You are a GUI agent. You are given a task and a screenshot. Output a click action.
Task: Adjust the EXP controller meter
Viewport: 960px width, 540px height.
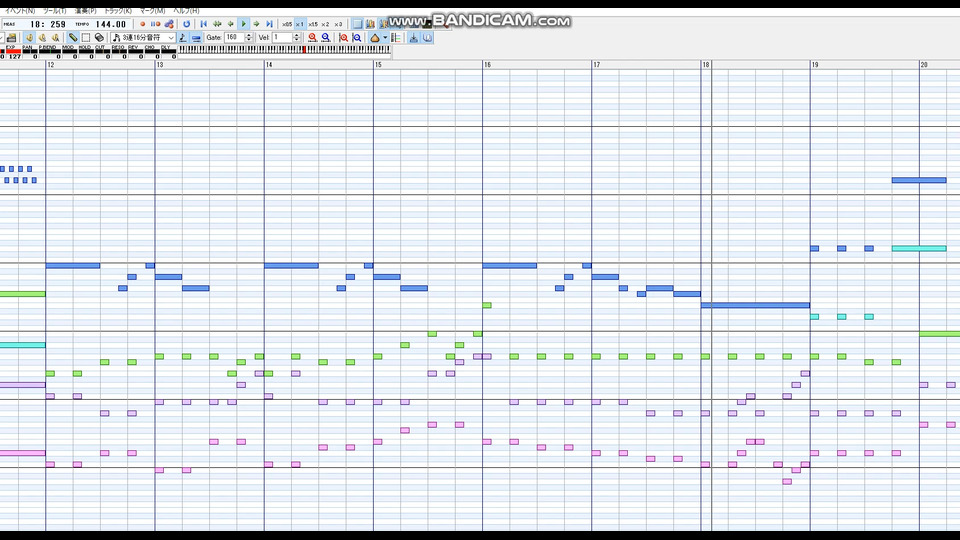pos(13,52)
